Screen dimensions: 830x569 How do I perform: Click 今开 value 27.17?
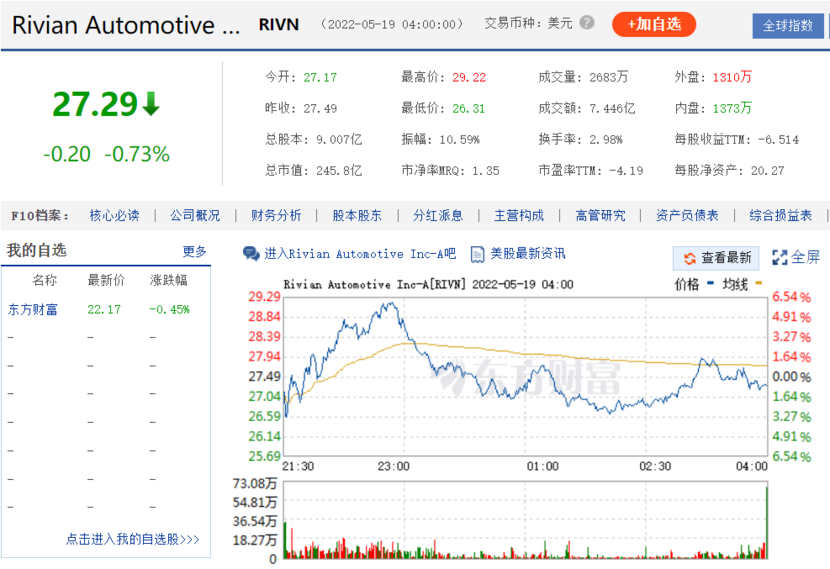tap(320, 78)
